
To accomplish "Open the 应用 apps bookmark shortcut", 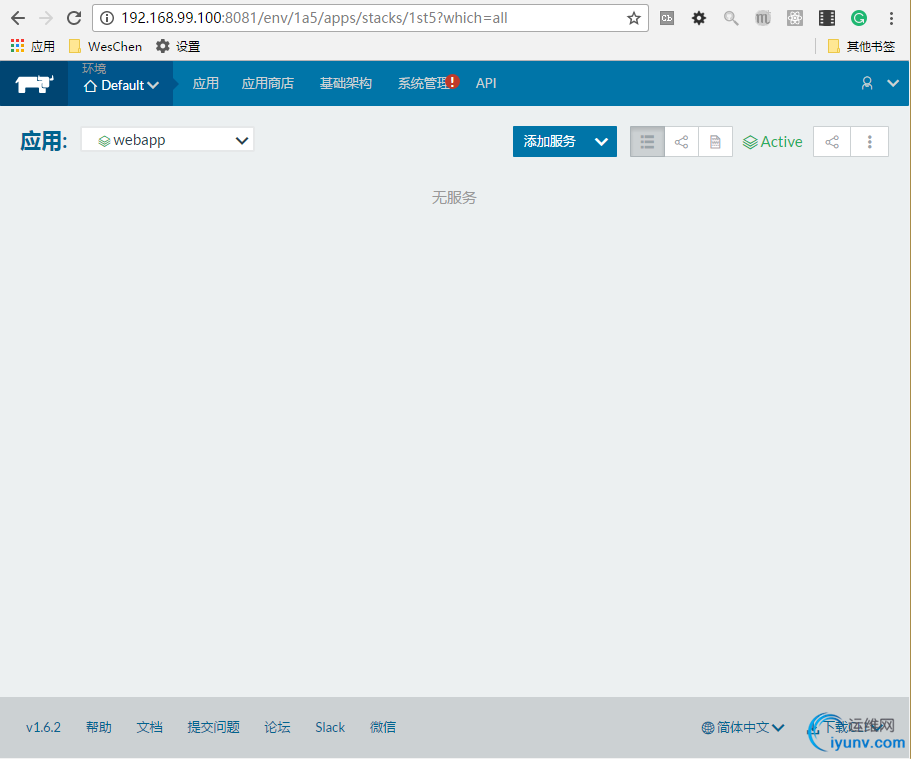I will pyautogui.click(x=33, y=46).
